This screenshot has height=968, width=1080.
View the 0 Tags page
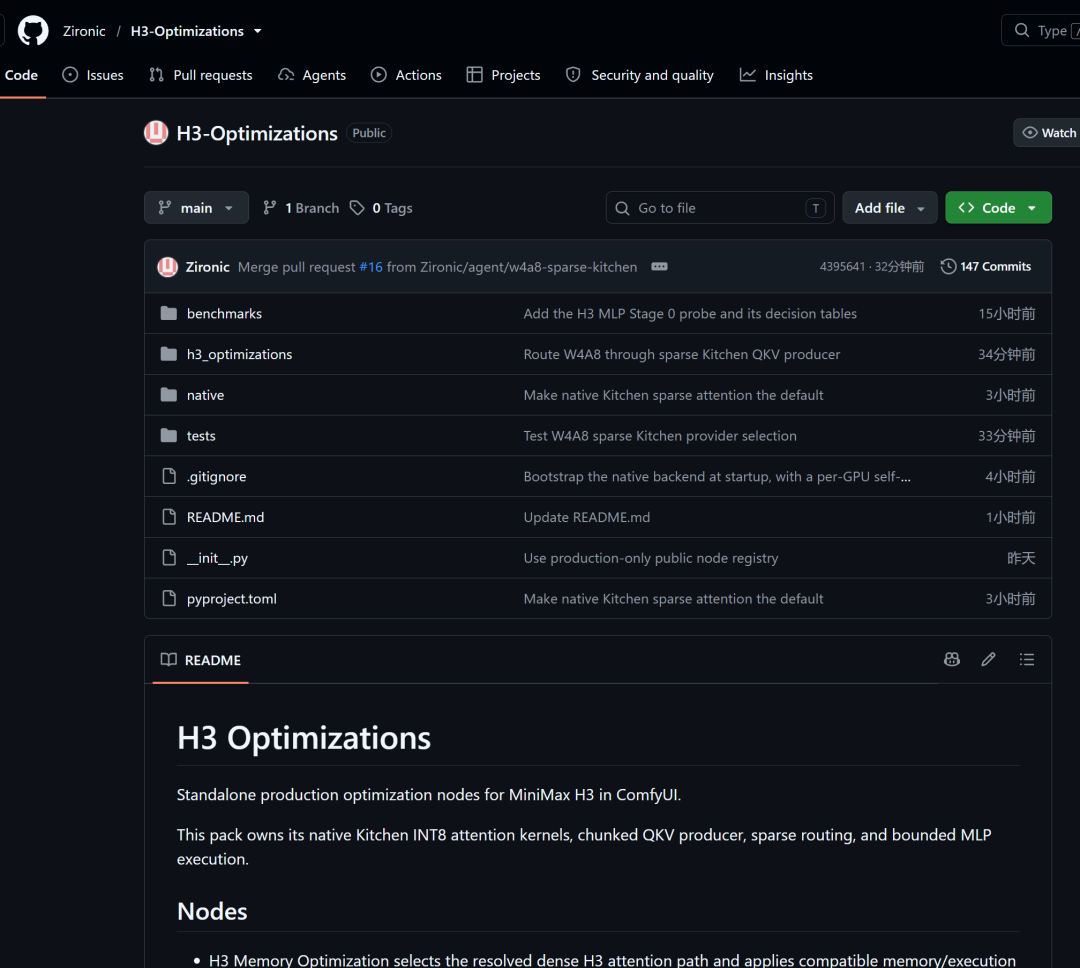[381, 207]
